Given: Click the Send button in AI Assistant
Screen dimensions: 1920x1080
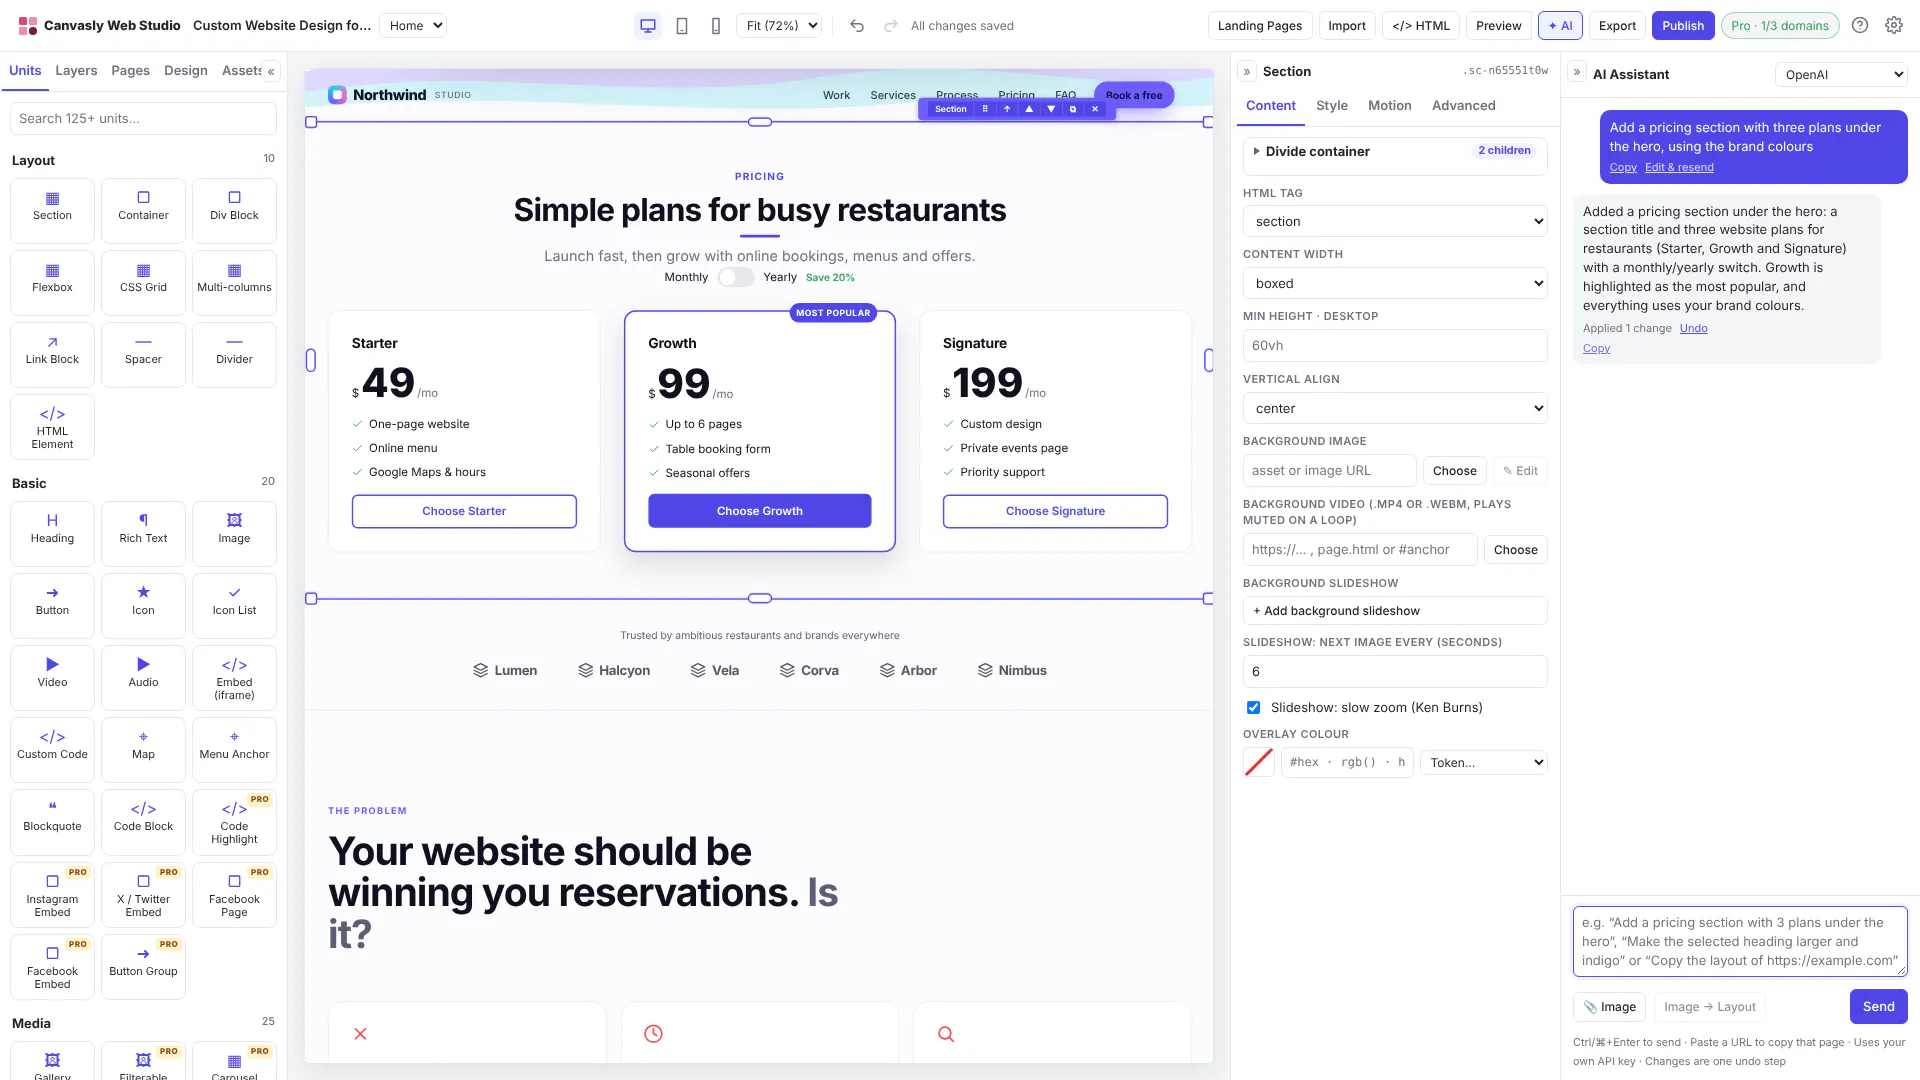Looking at the screenshot, I should point(1878,1007).
